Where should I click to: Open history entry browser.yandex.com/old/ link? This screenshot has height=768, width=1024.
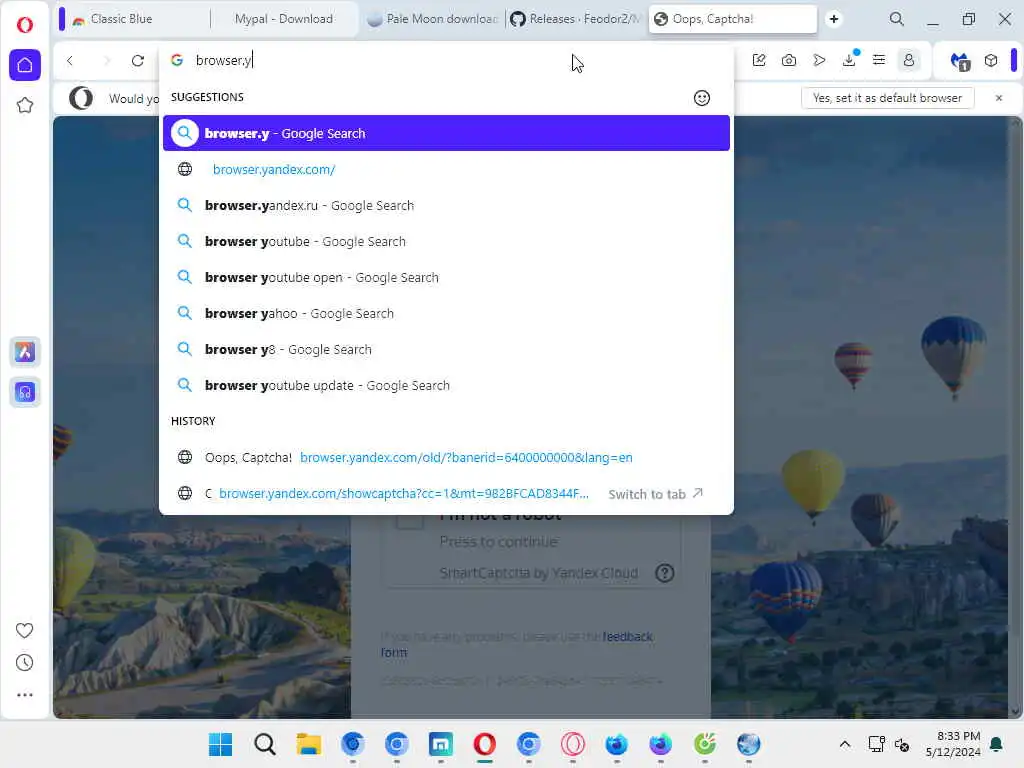[x=466, y=457]
